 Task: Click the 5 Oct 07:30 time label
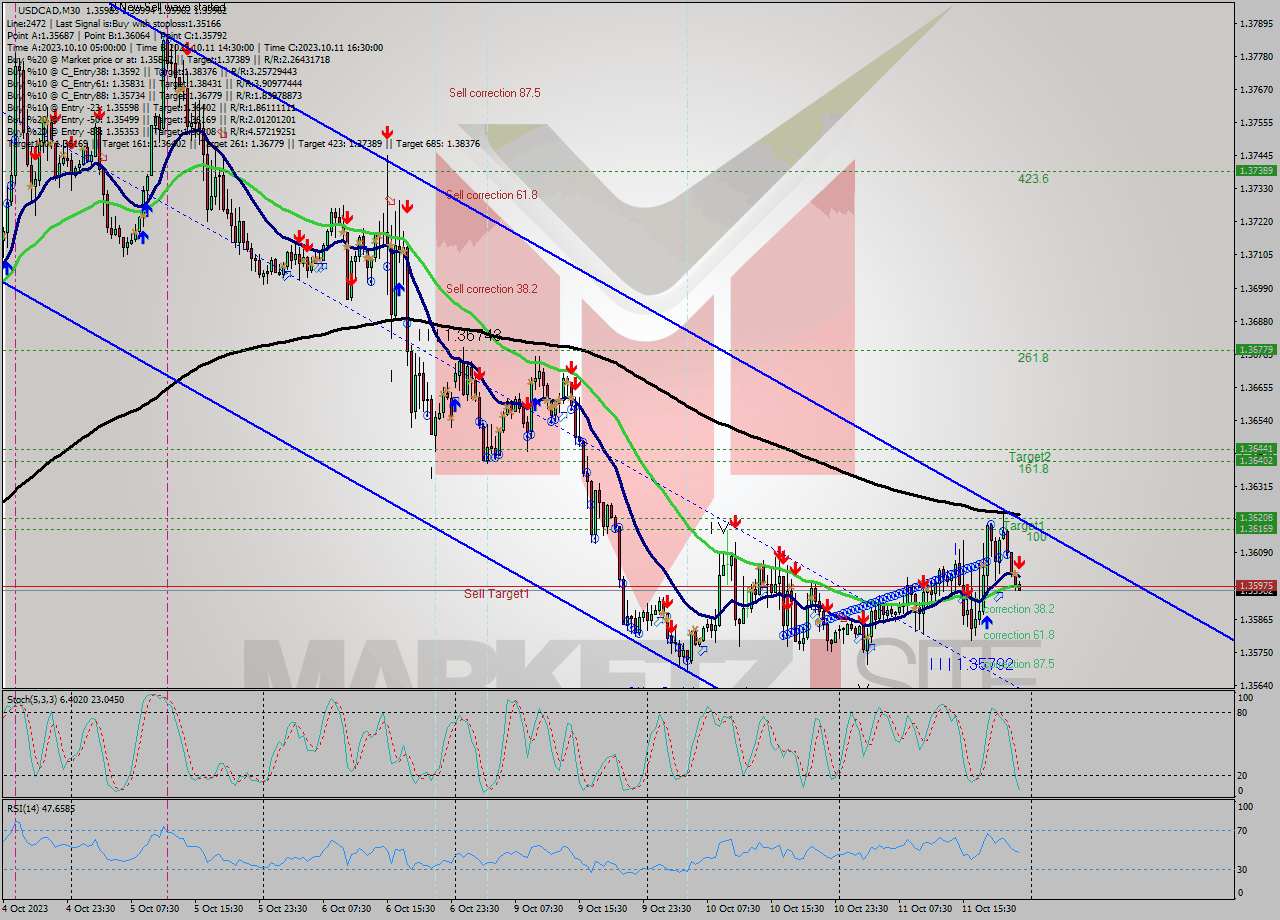tap(156, 909)
